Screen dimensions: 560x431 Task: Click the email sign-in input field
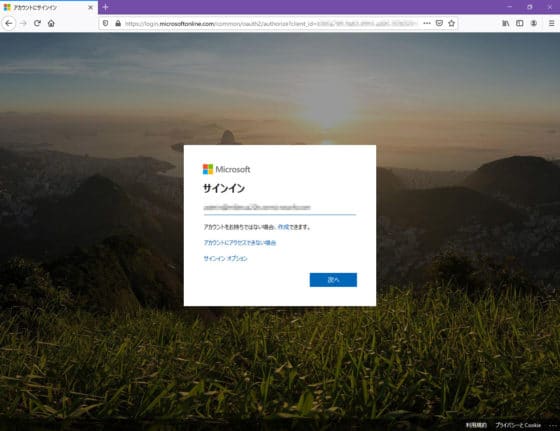[280, 208]
